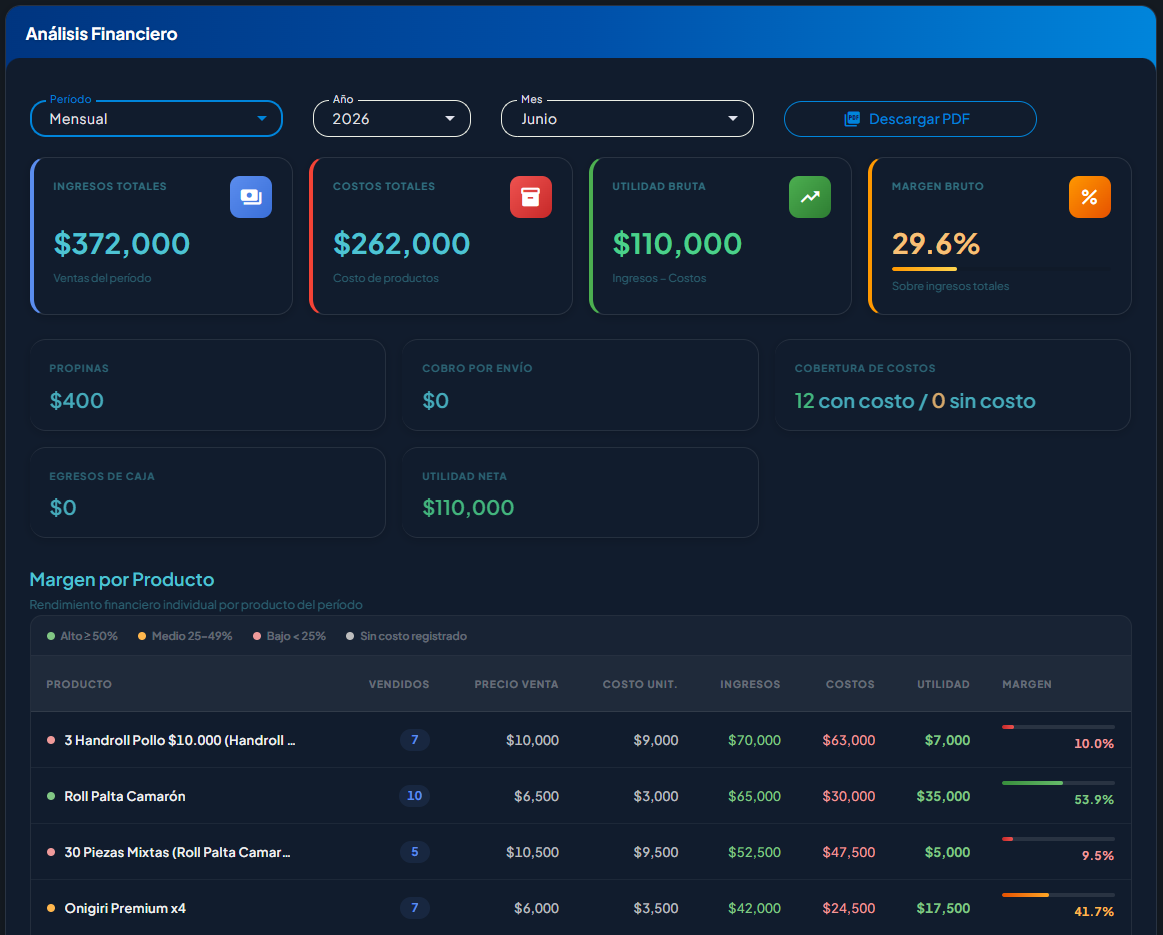Click the Ingresos Totales cash icon
This screenshot has width=1163, height=935.
(251, 197)
